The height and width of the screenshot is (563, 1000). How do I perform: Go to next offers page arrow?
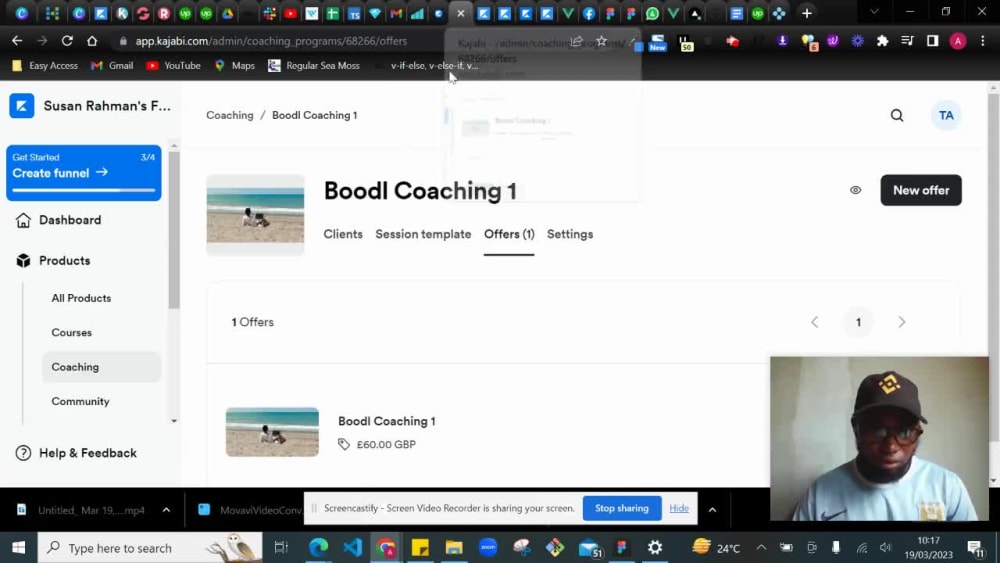tap(902, 322)
